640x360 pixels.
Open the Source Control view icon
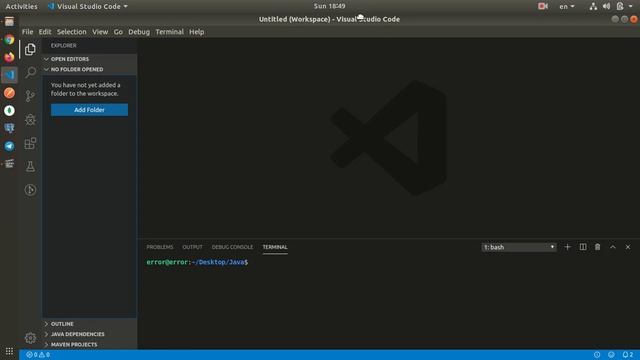click(30, 96)
